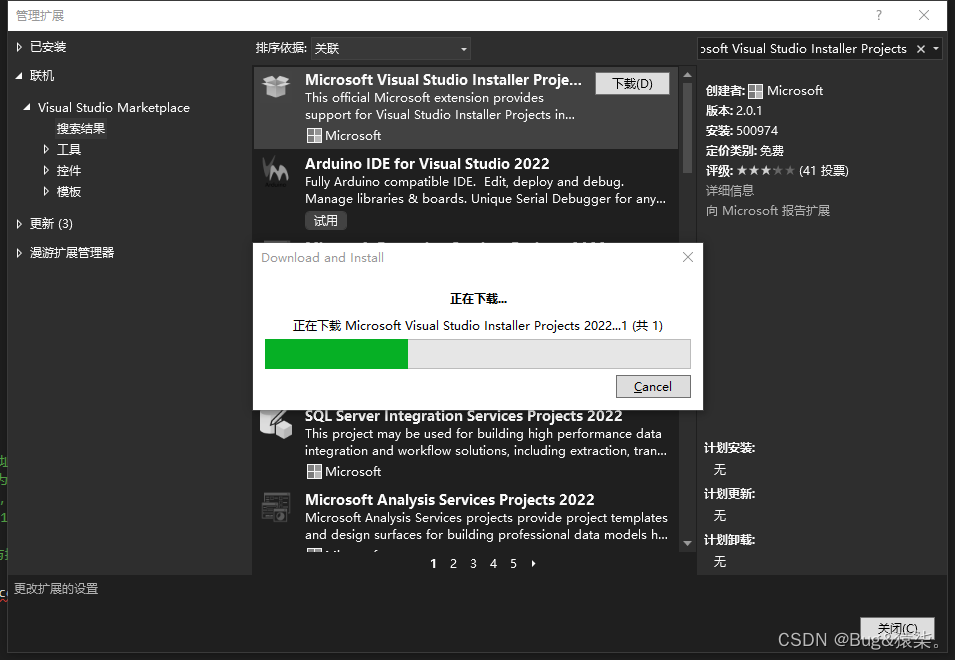Open the 详细信息 link

(730, 191)
